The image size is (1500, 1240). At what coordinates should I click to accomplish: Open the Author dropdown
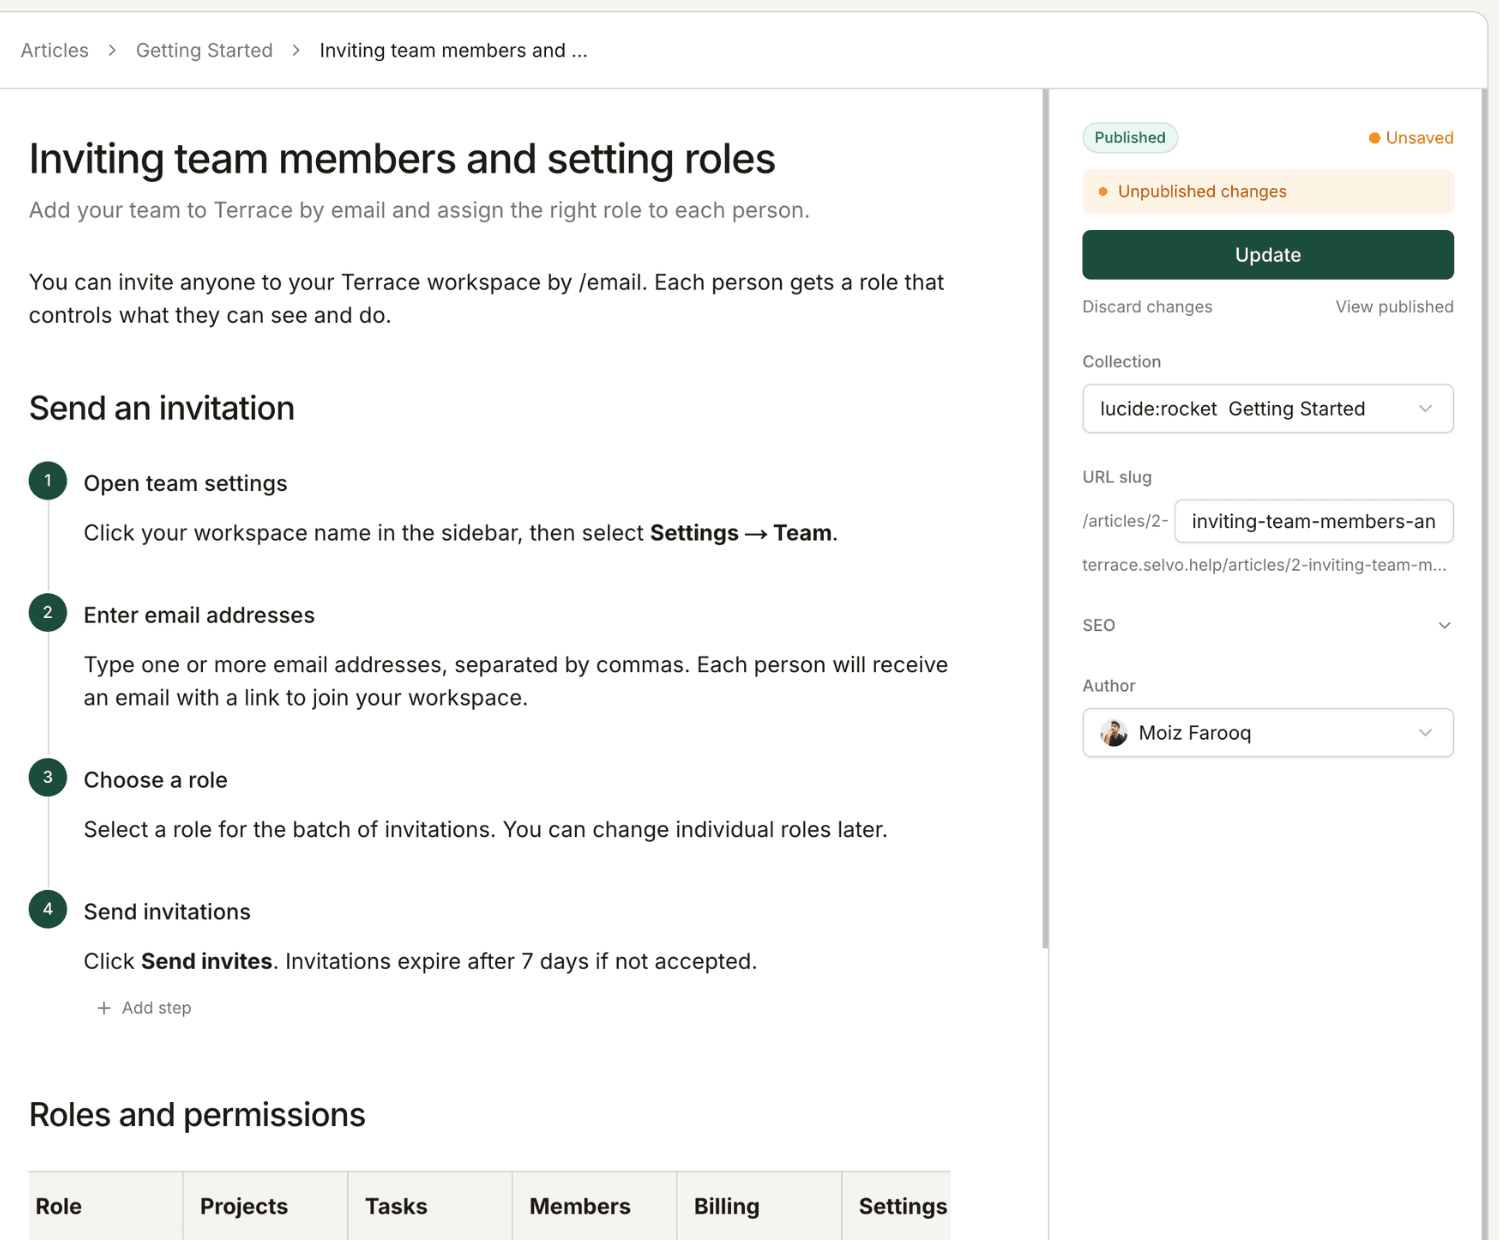coord(1267,733)
